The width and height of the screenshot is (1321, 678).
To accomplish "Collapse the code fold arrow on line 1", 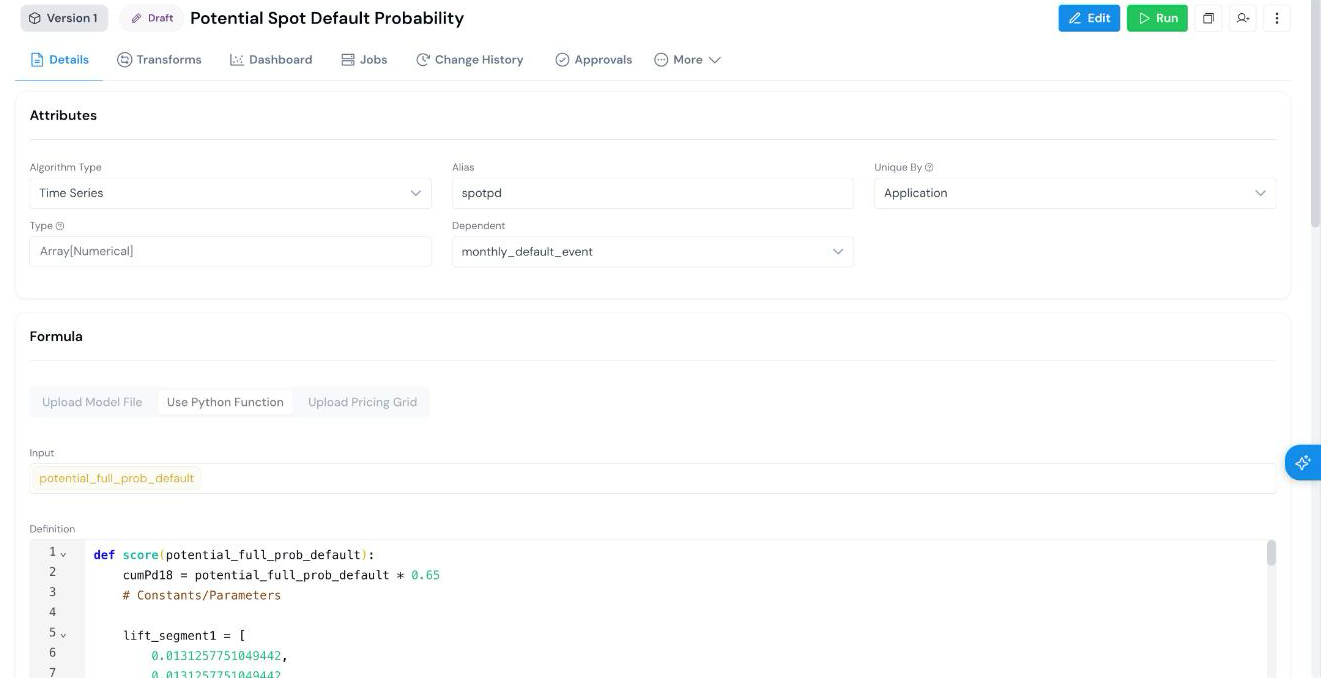I will (x=63, y=554).
